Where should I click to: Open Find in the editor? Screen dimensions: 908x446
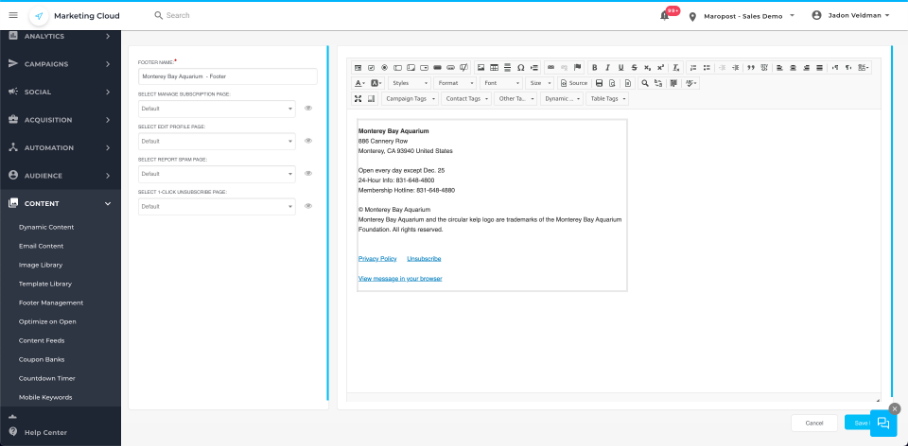point(645,83)
